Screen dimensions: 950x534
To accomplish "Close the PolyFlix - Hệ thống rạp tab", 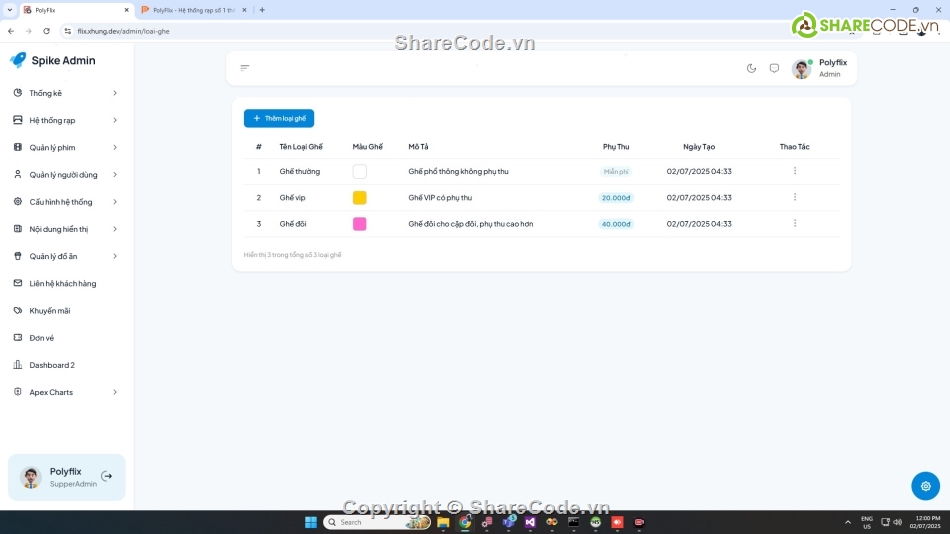I will [244, 10].
